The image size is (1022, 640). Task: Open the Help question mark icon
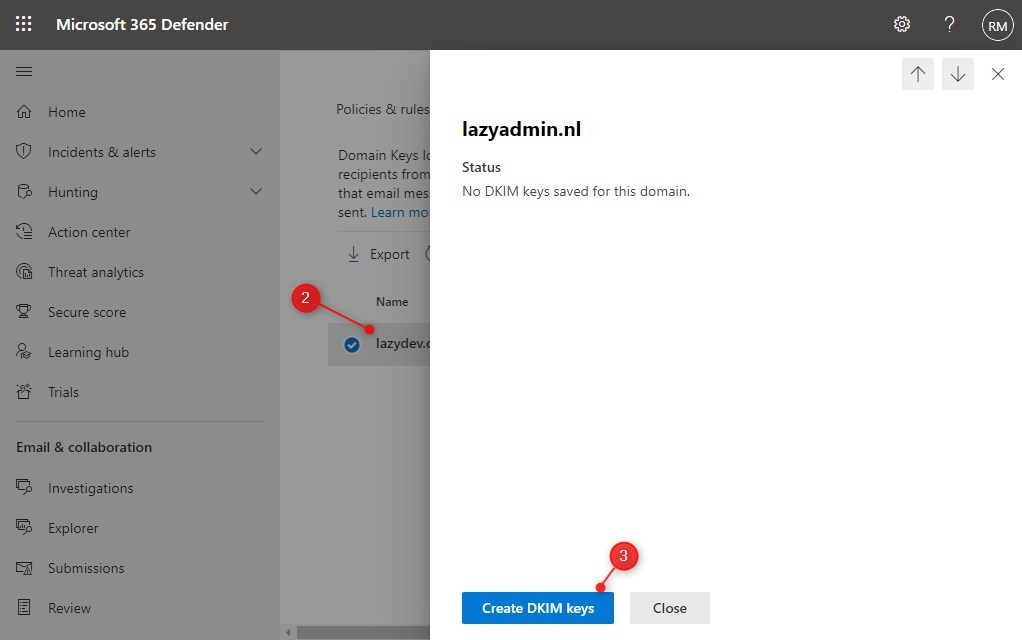point(949,23)
